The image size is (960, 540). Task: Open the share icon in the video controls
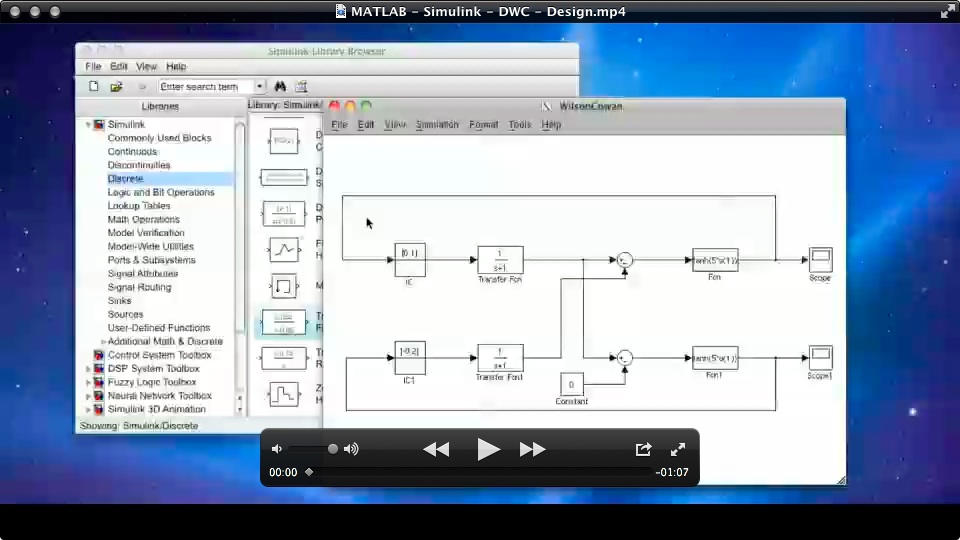pyautogui.click(x=643, y=450)
